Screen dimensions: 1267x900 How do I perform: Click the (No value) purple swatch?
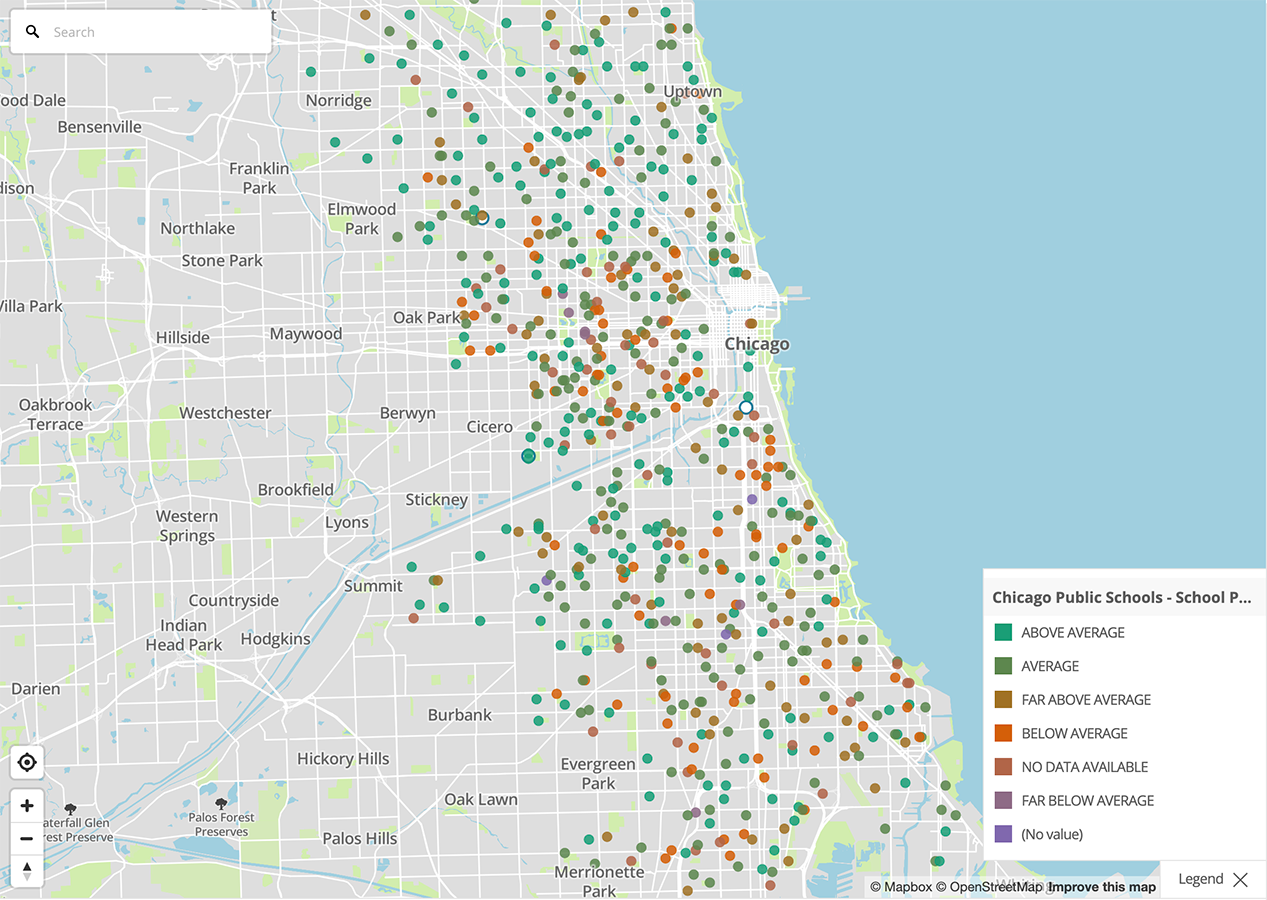tap(1003, 834)
